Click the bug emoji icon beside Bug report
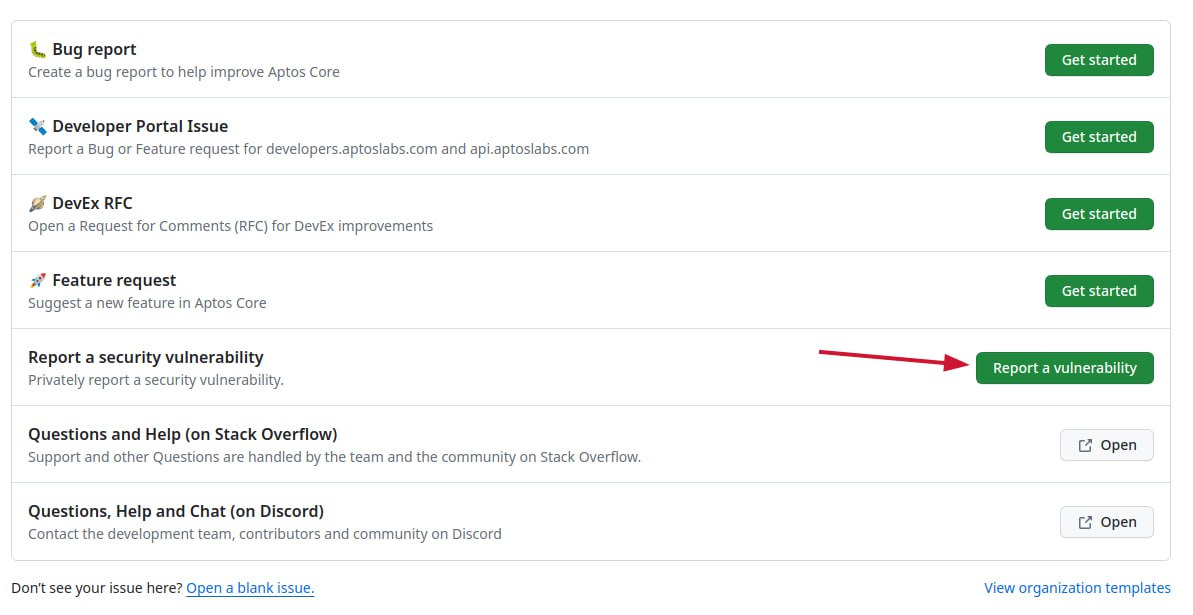Viewport: 1193px width, 615px height. [x=38, y=50]
